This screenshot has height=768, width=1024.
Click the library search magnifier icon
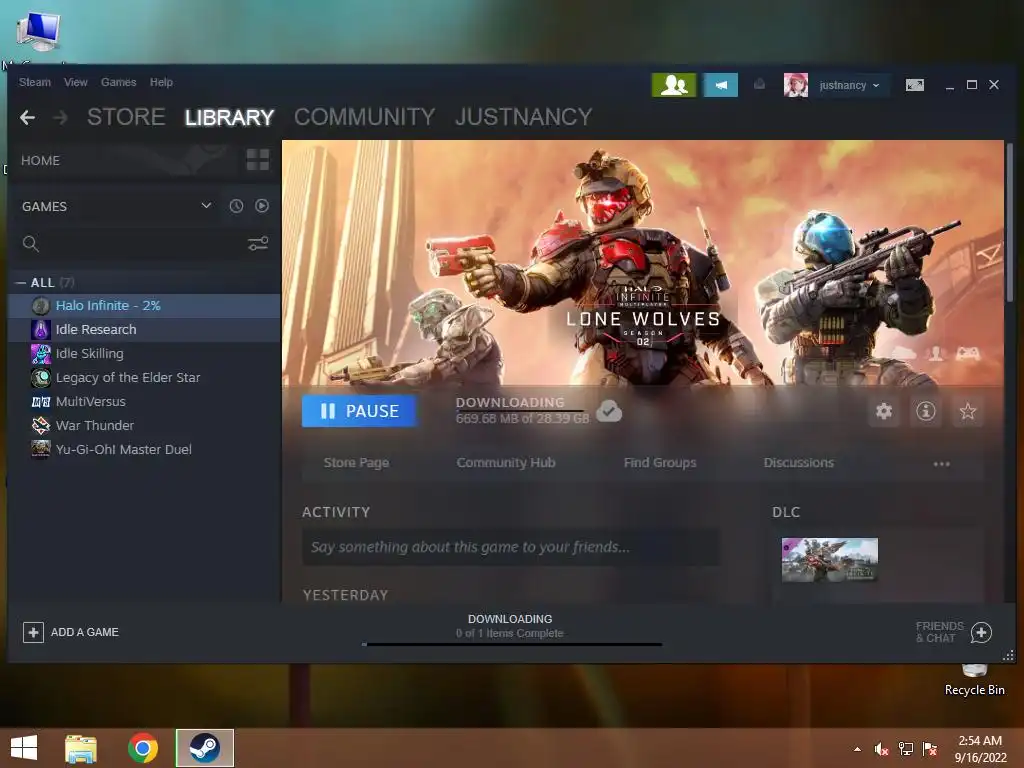pos(31,244)
